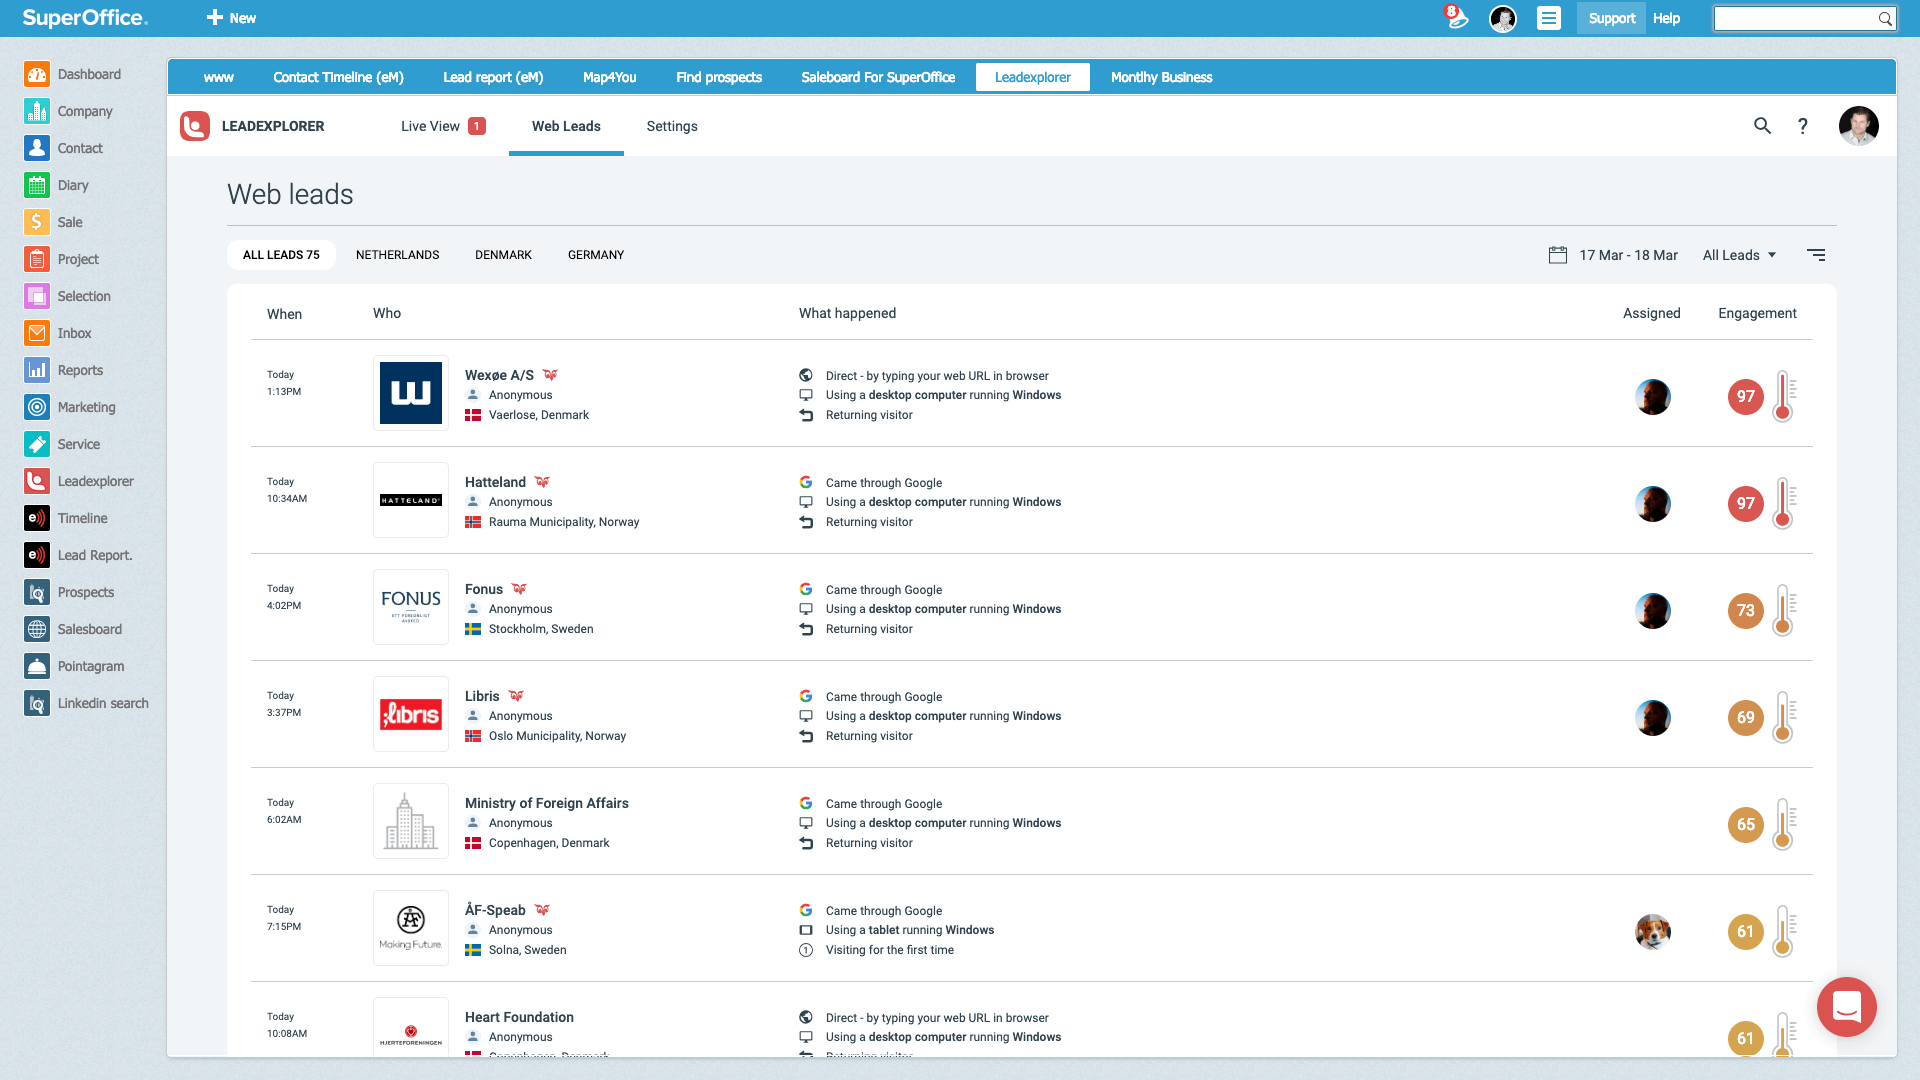Screen dimensions: 1920x1080
Task: Click the Leadexplorer search magnifier icon
Action: tap(1762, 126)
